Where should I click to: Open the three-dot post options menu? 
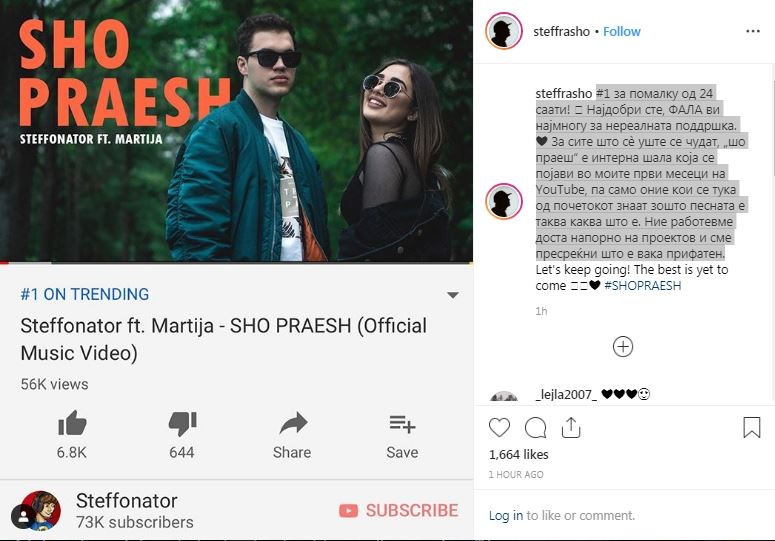753,31
